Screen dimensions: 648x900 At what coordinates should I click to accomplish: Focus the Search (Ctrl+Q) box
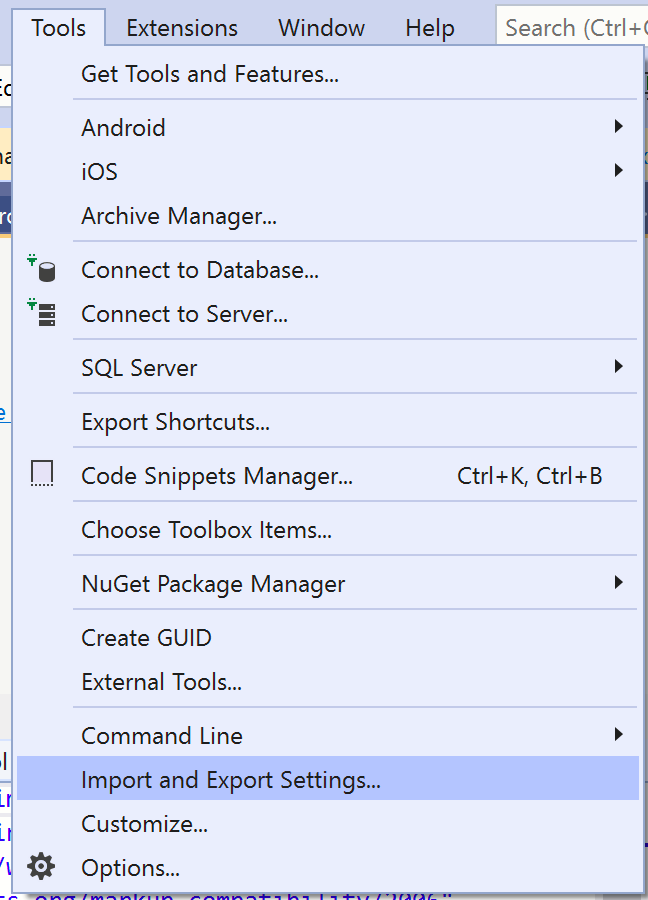point(572,27)
